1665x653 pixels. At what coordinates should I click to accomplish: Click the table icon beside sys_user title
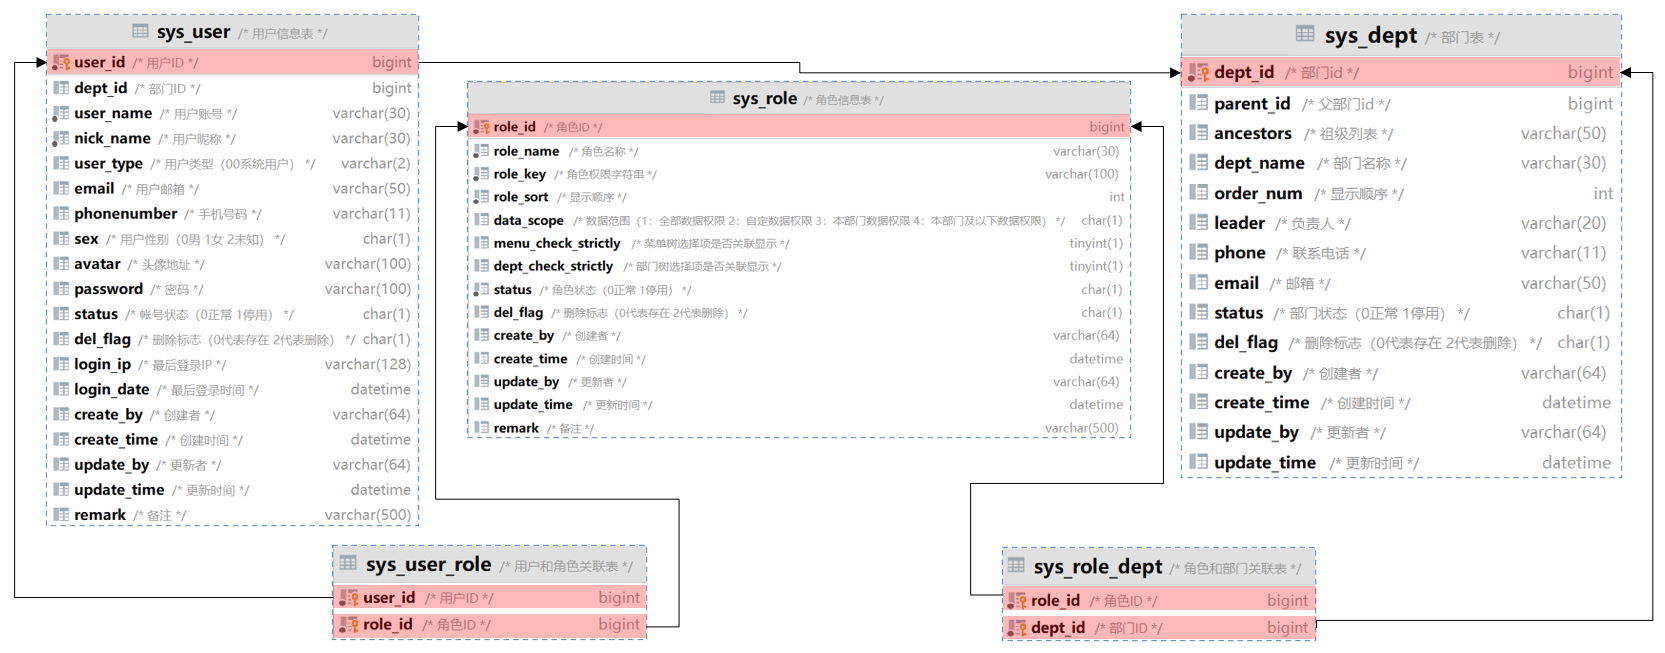coord(140,31)
